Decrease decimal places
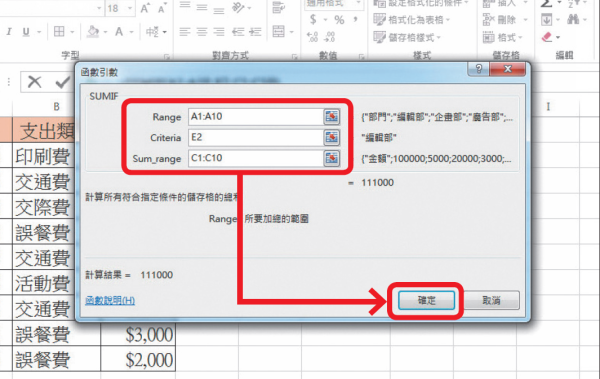Viewport: 600px width, 379px height. [329, 37]
